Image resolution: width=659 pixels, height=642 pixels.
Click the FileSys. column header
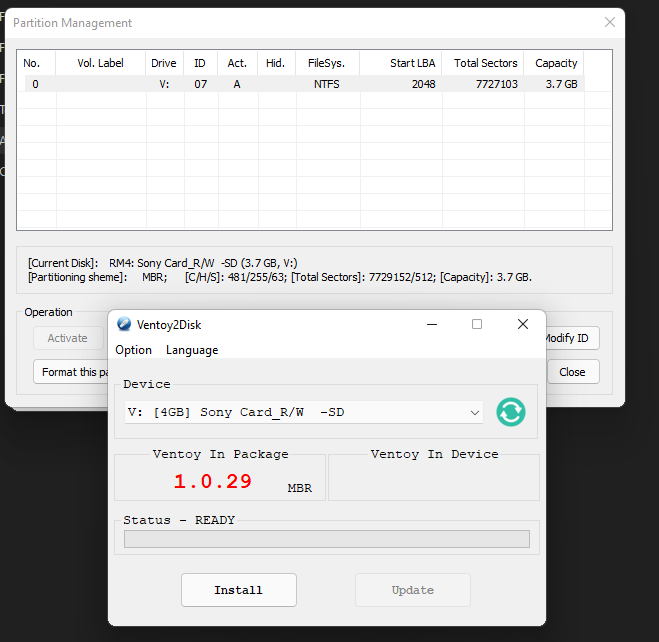(x=327, y=63)
